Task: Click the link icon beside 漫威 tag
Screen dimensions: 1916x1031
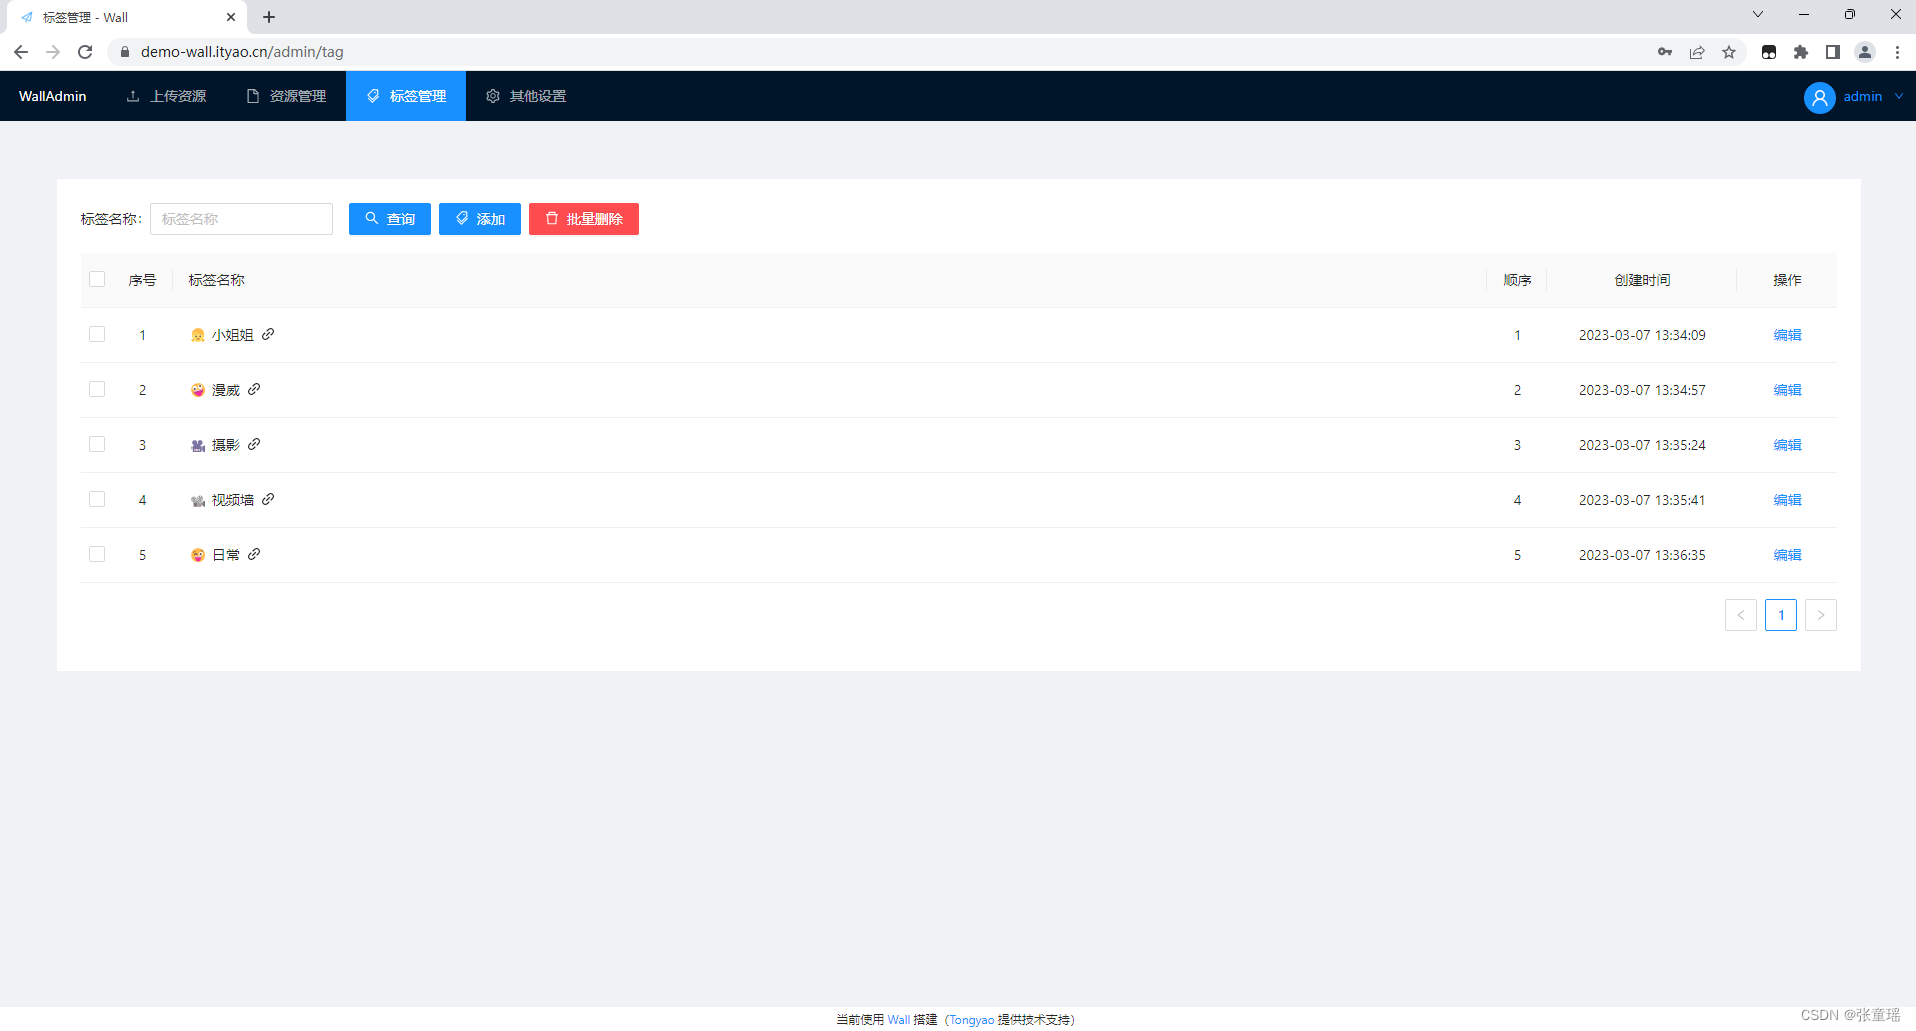Action: tap(254, 389)
